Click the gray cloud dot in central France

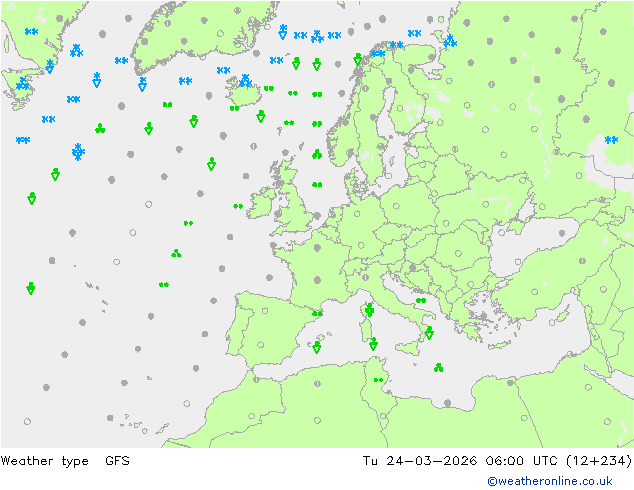317,280
